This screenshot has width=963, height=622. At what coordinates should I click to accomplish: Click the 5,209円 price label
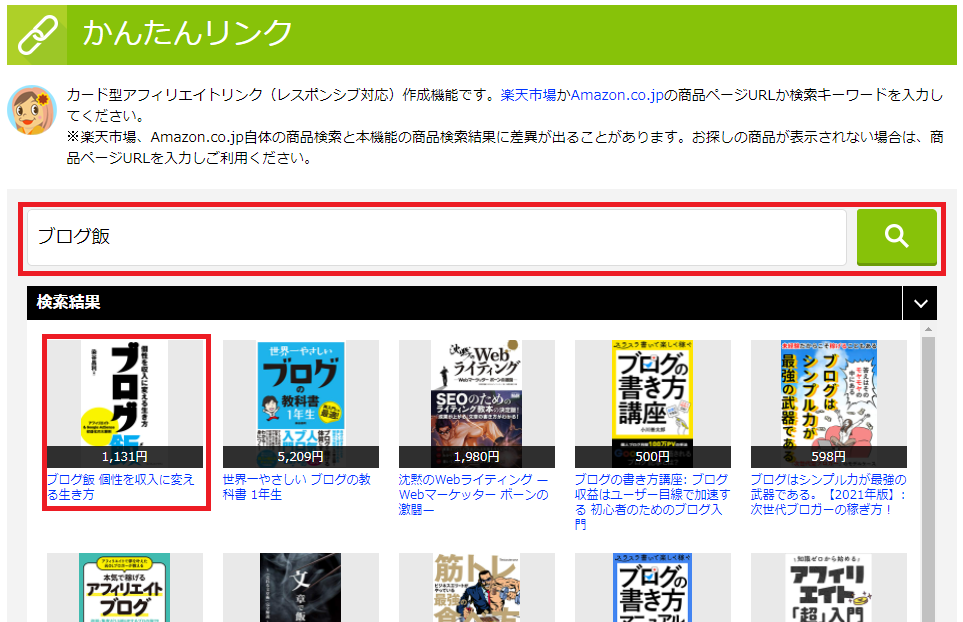tap(300, 457)
